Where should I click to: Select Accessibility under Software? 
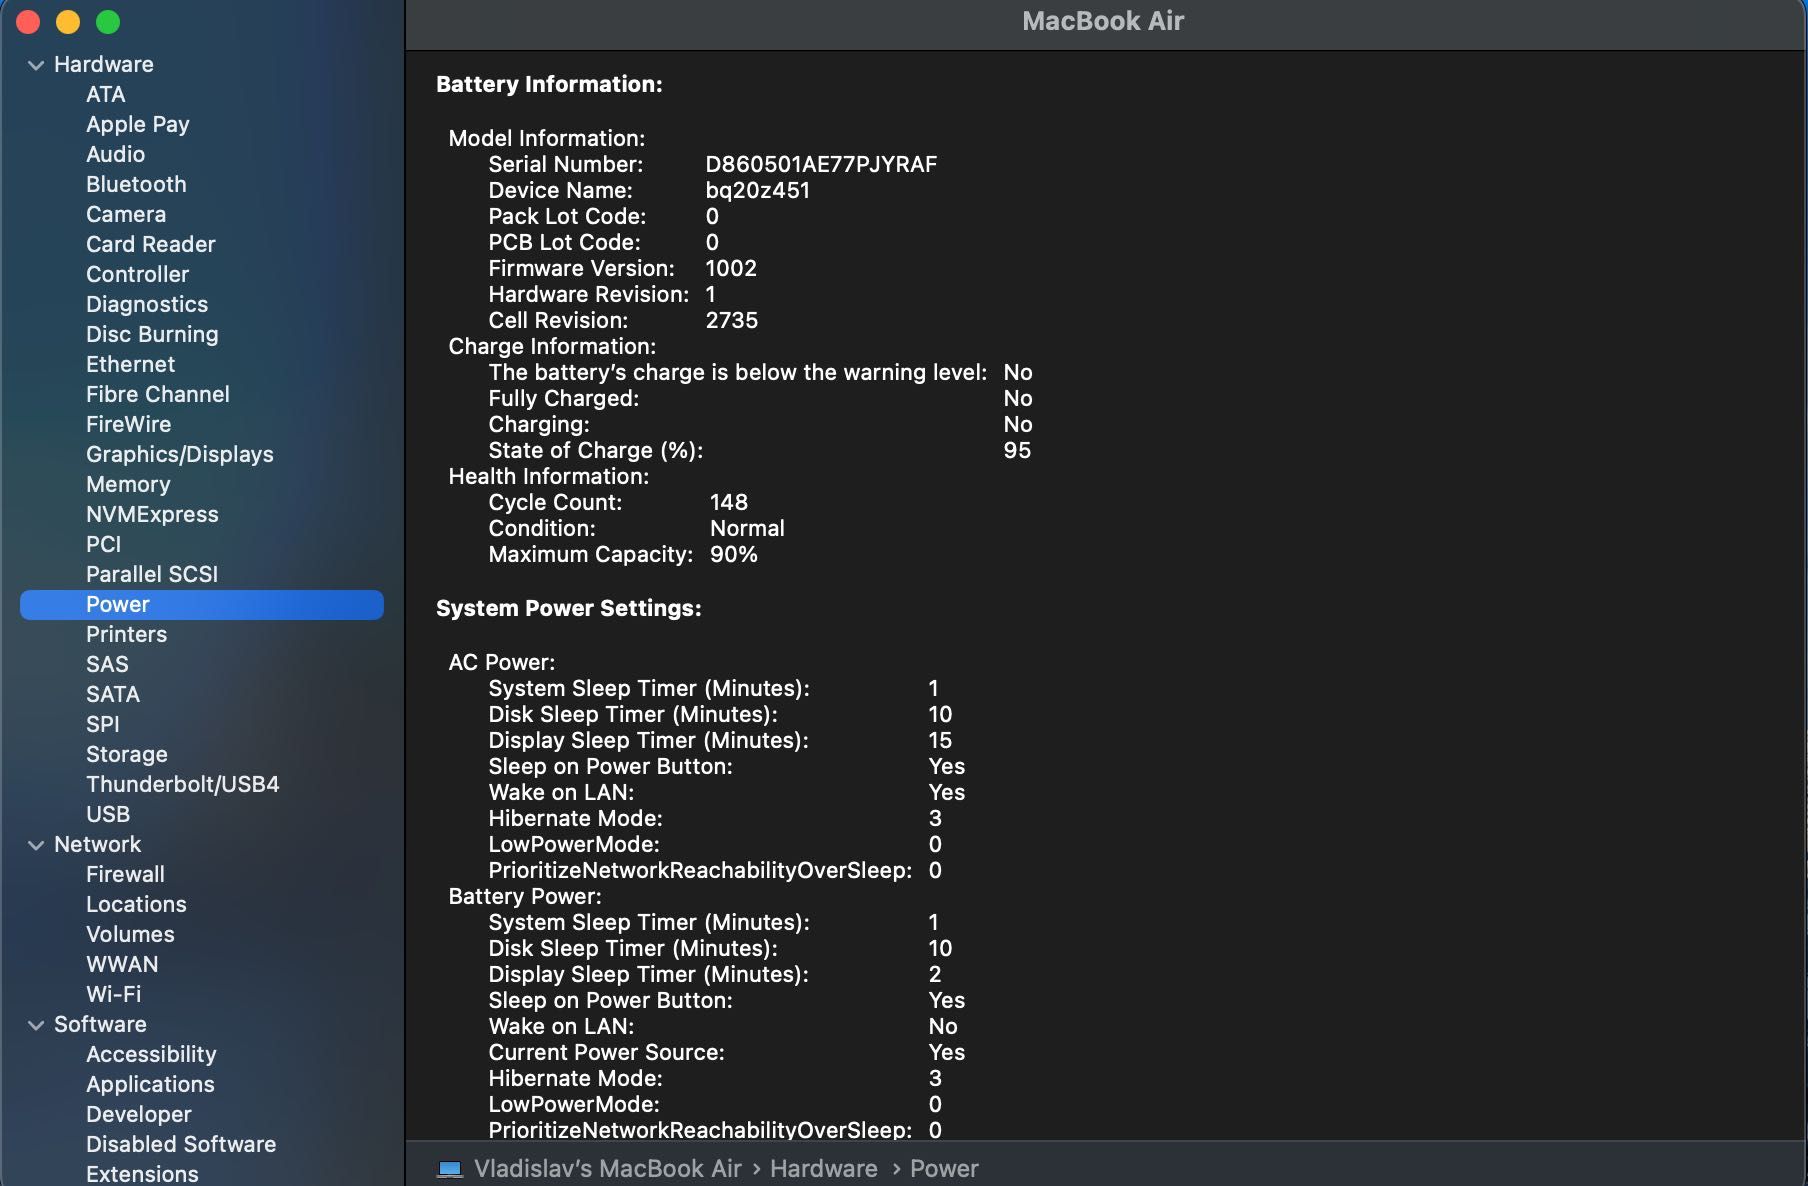pyautogui.click(x=151, y=1054)
